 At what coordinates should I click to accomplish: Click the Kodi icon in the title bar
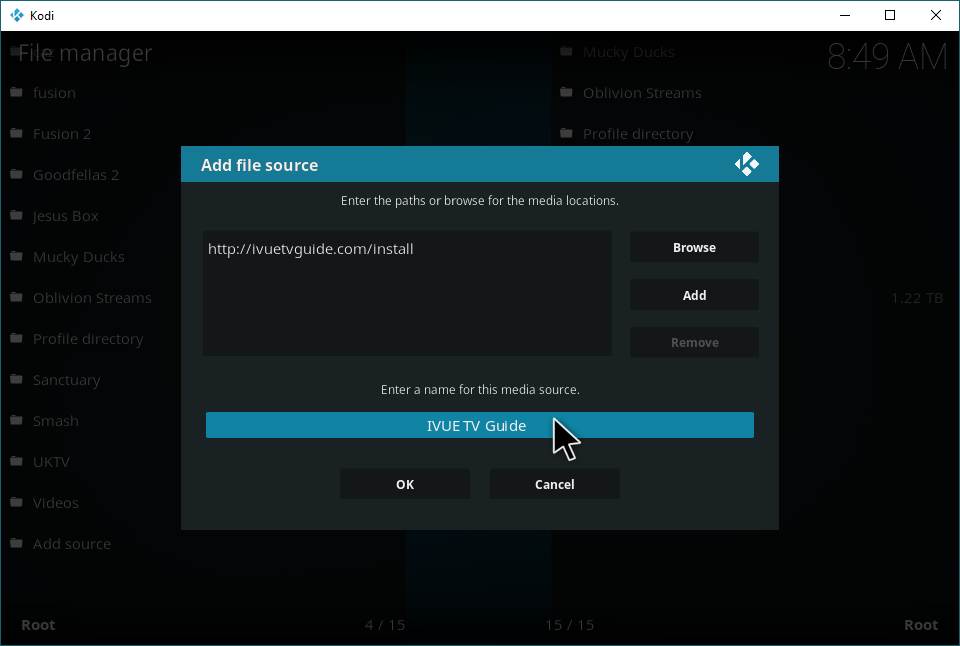coord(17,15)
